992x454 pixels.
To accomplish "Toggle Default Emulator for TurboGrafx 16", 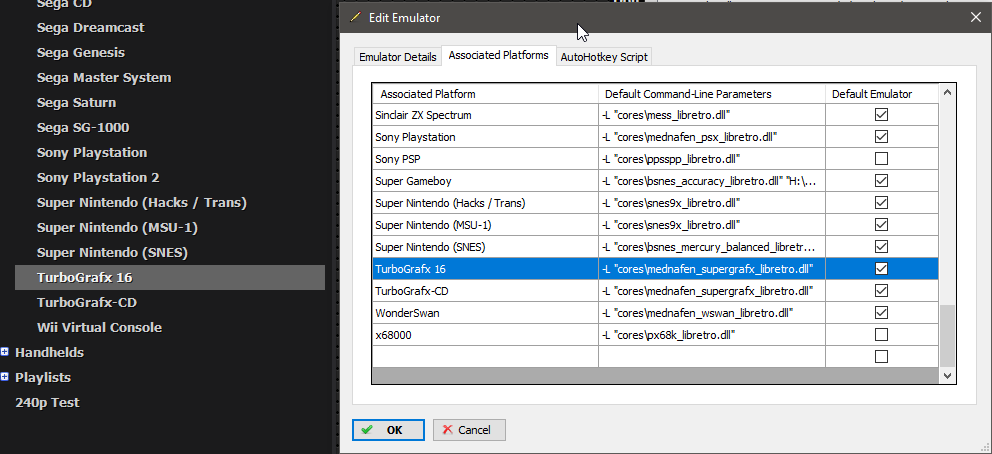I will [881, 269].
